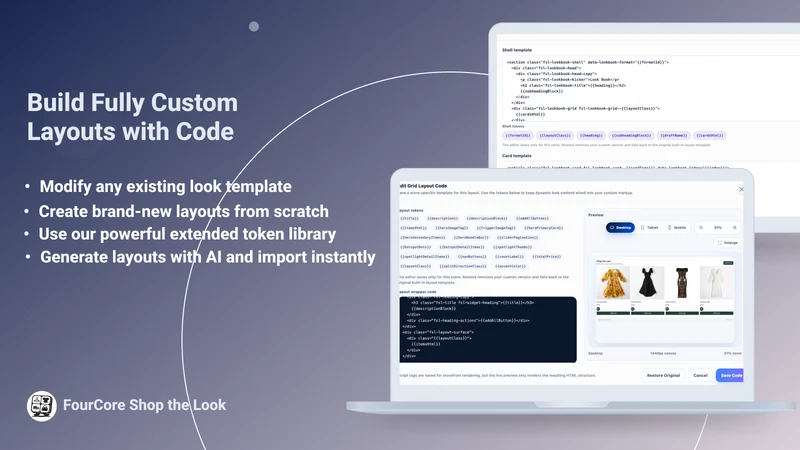Insert the {{descriptionBlock}} token

[x=487, y=218]
